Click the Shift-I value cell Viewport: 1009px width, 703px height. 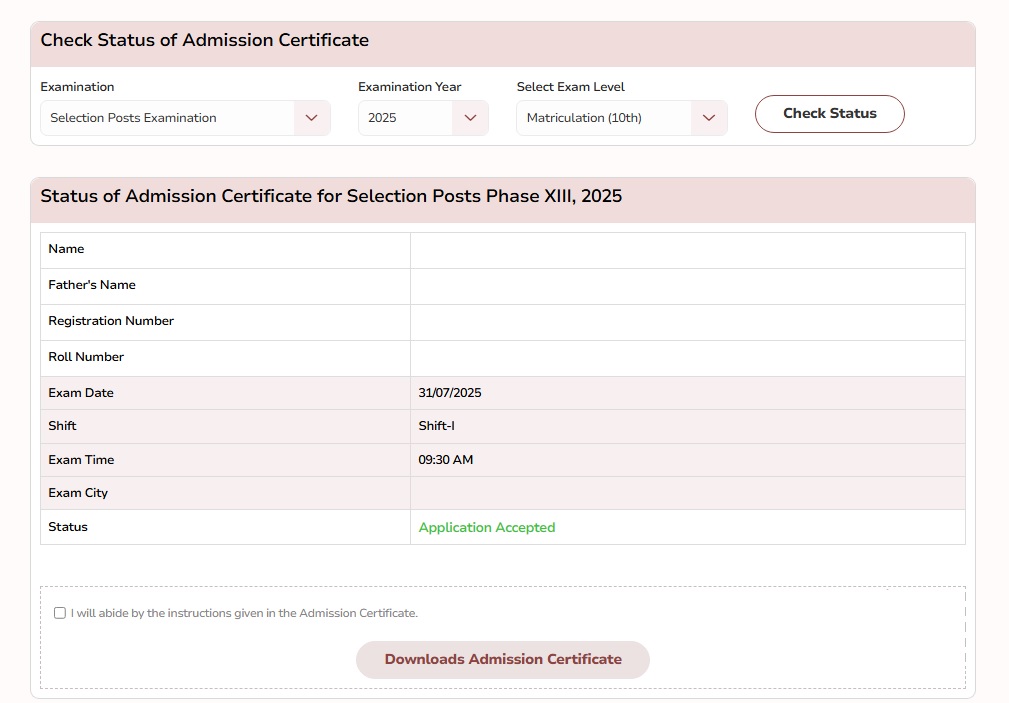(x=436, y=426)
